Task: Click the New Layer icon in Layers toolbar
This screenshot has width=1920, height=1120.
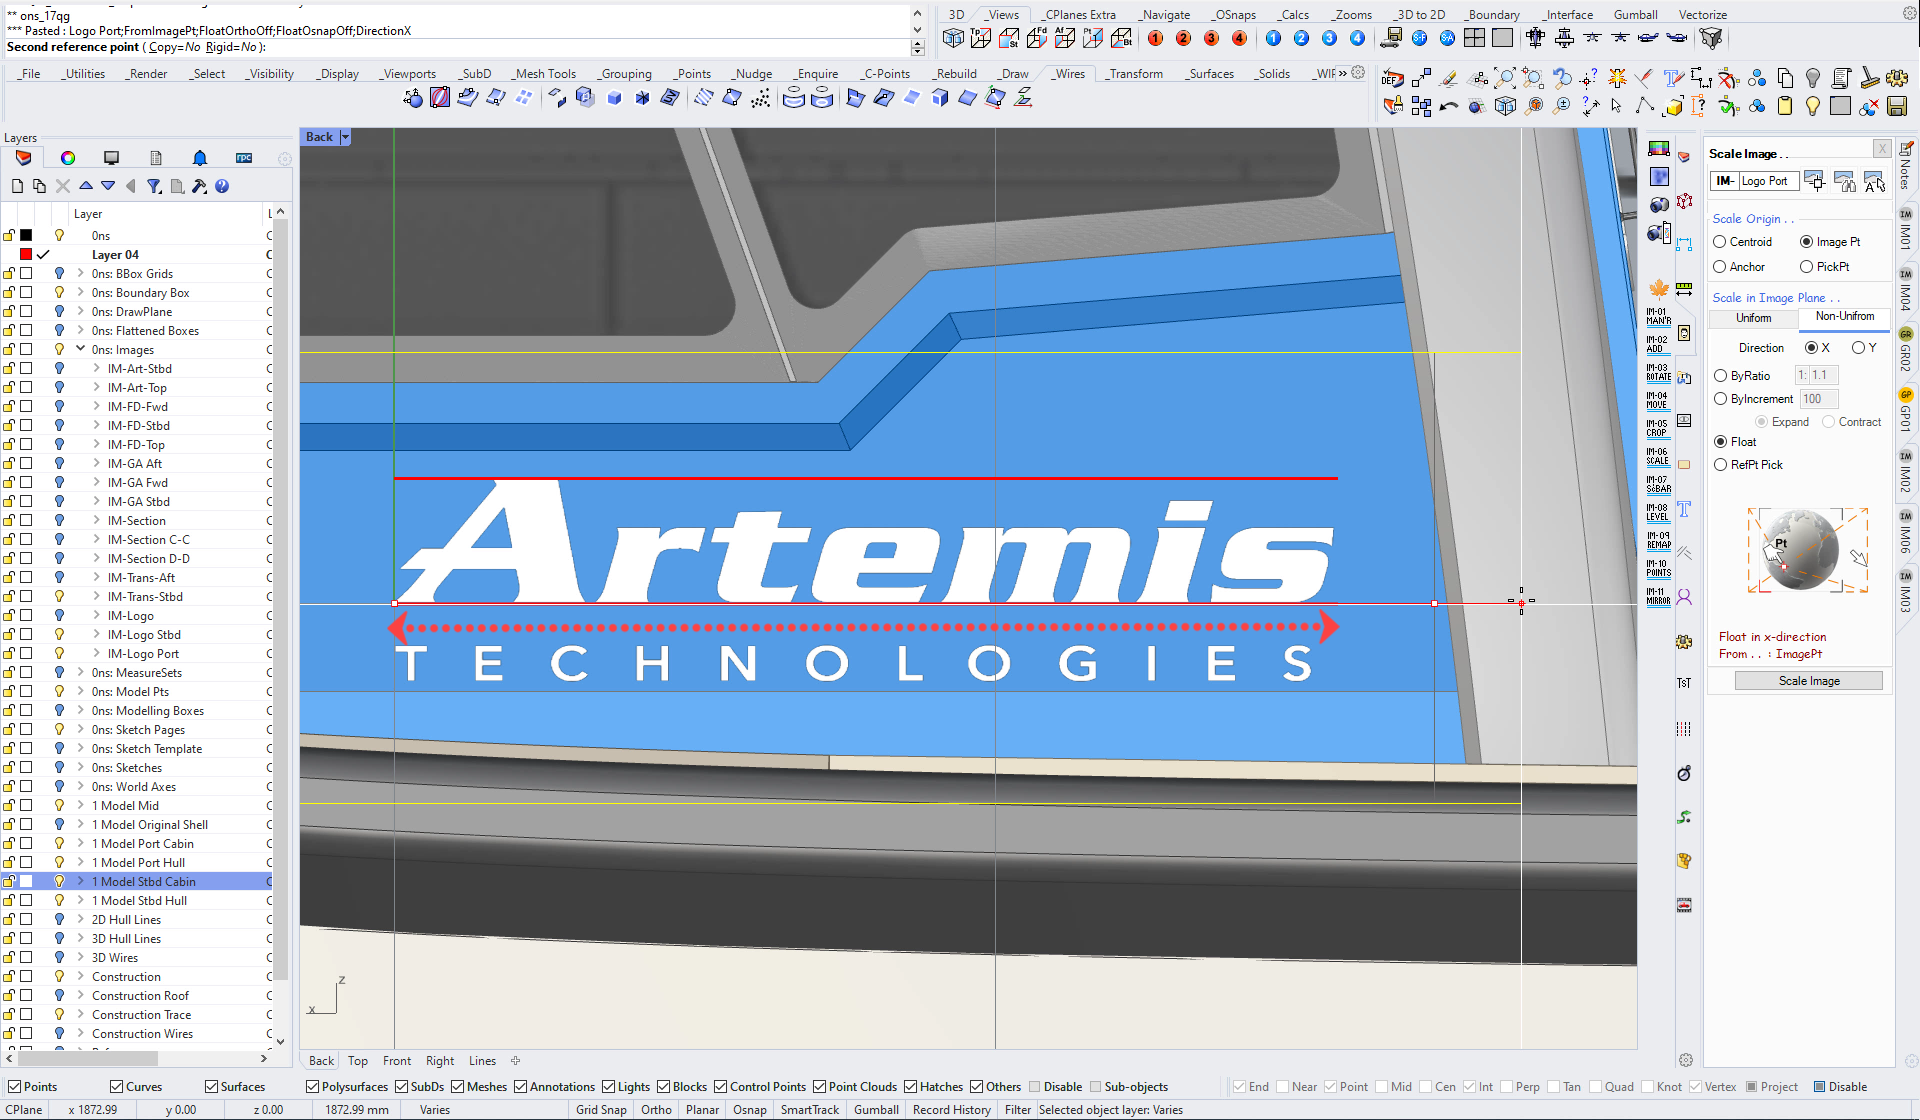Action: coord(17,186)
